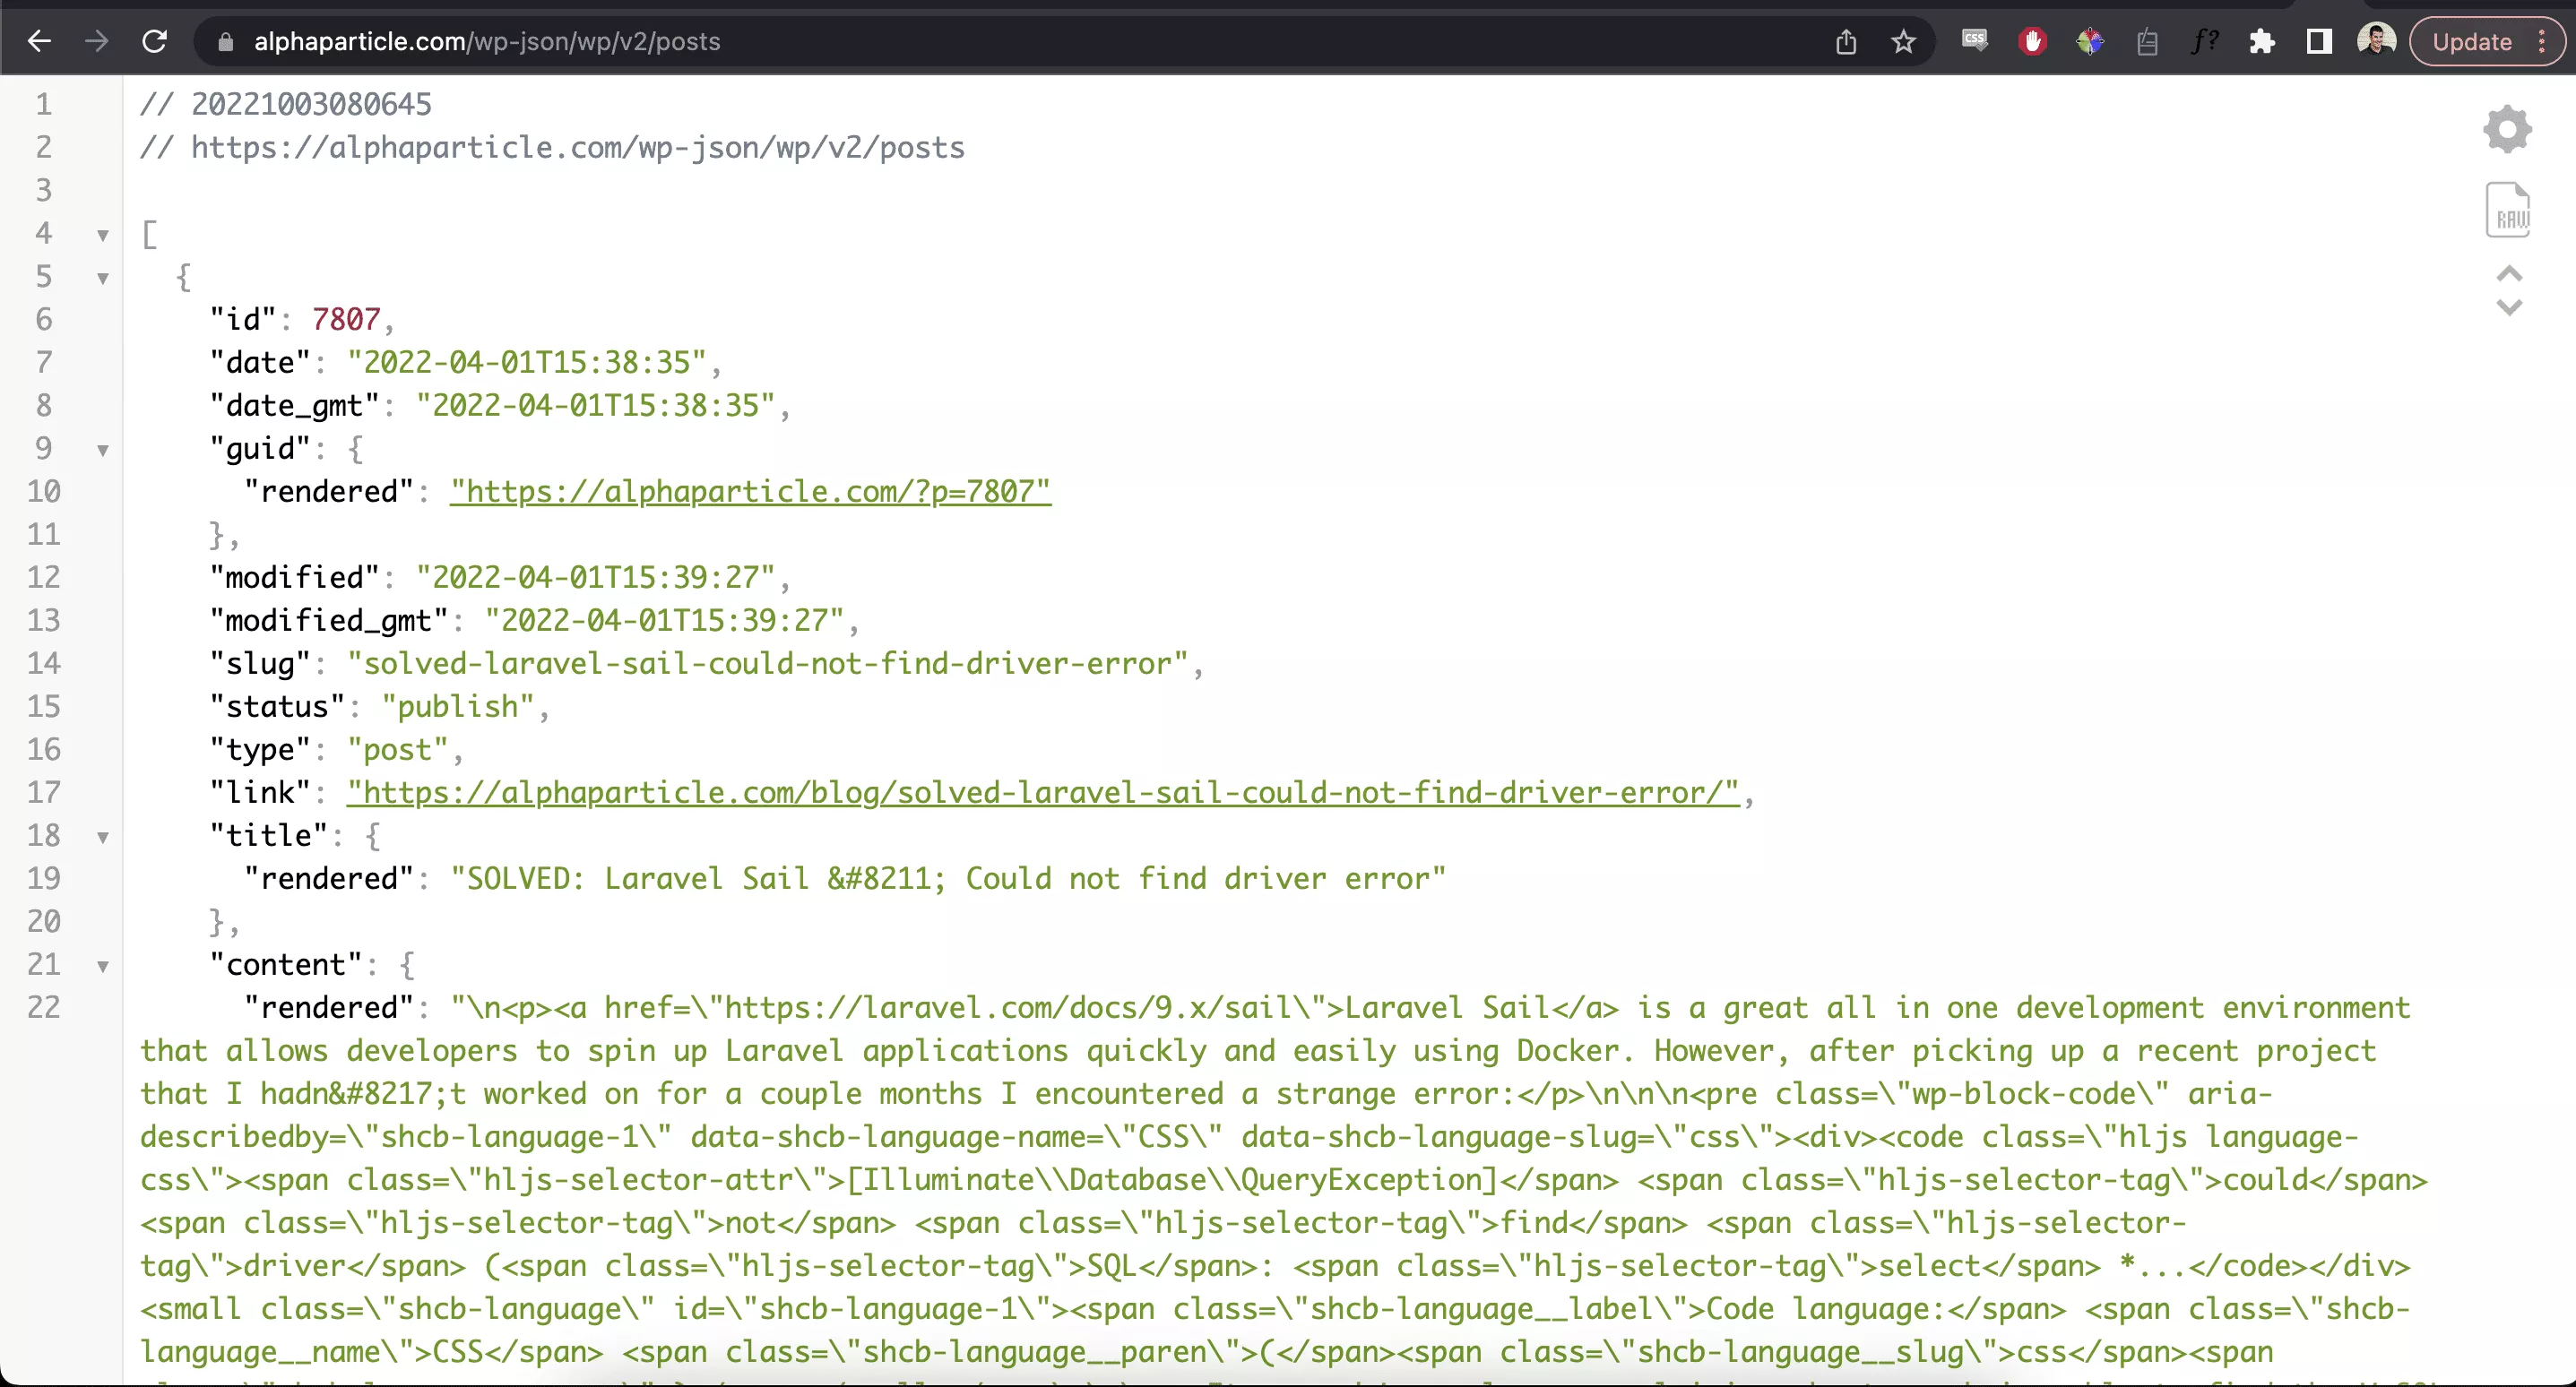Viewport: 2576px width, 1387px height.
Task: Click the modified value 15:39:27 on line 12
Action: [x=596, y=577]
